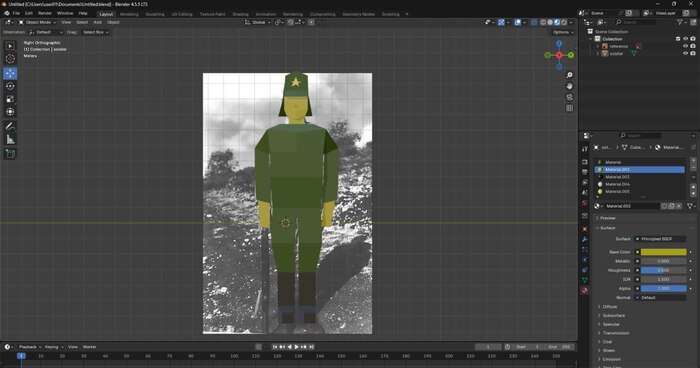Open the Render properties tab

(x=585, y=161)
